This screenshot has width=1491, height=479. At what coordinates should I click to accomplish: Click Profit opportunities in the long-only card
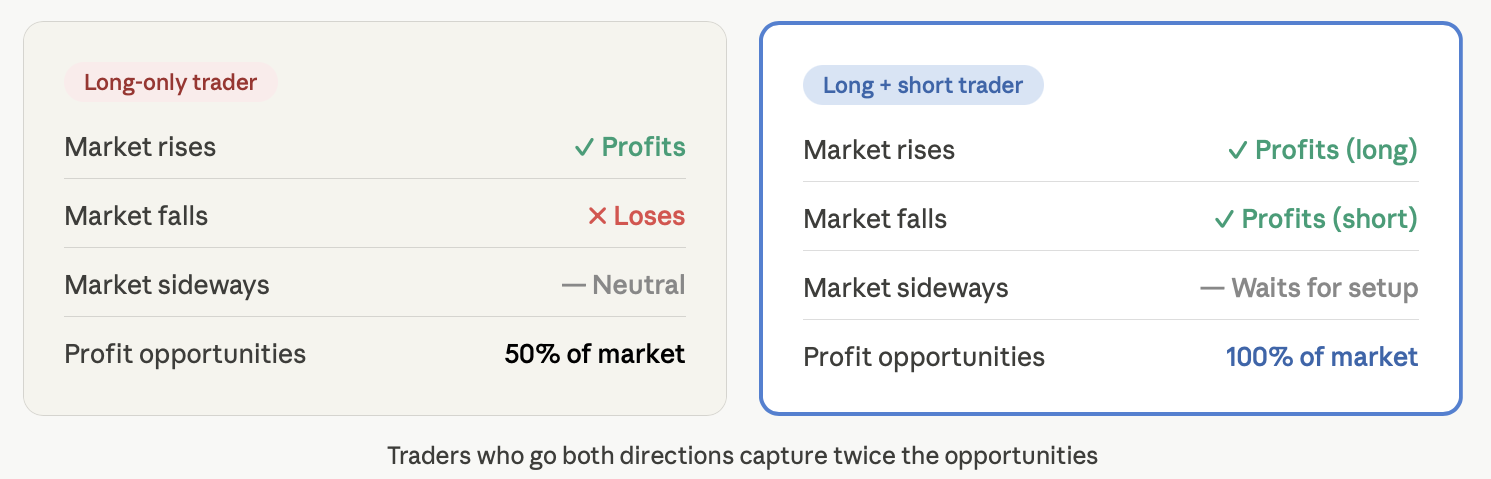point(185,354)
